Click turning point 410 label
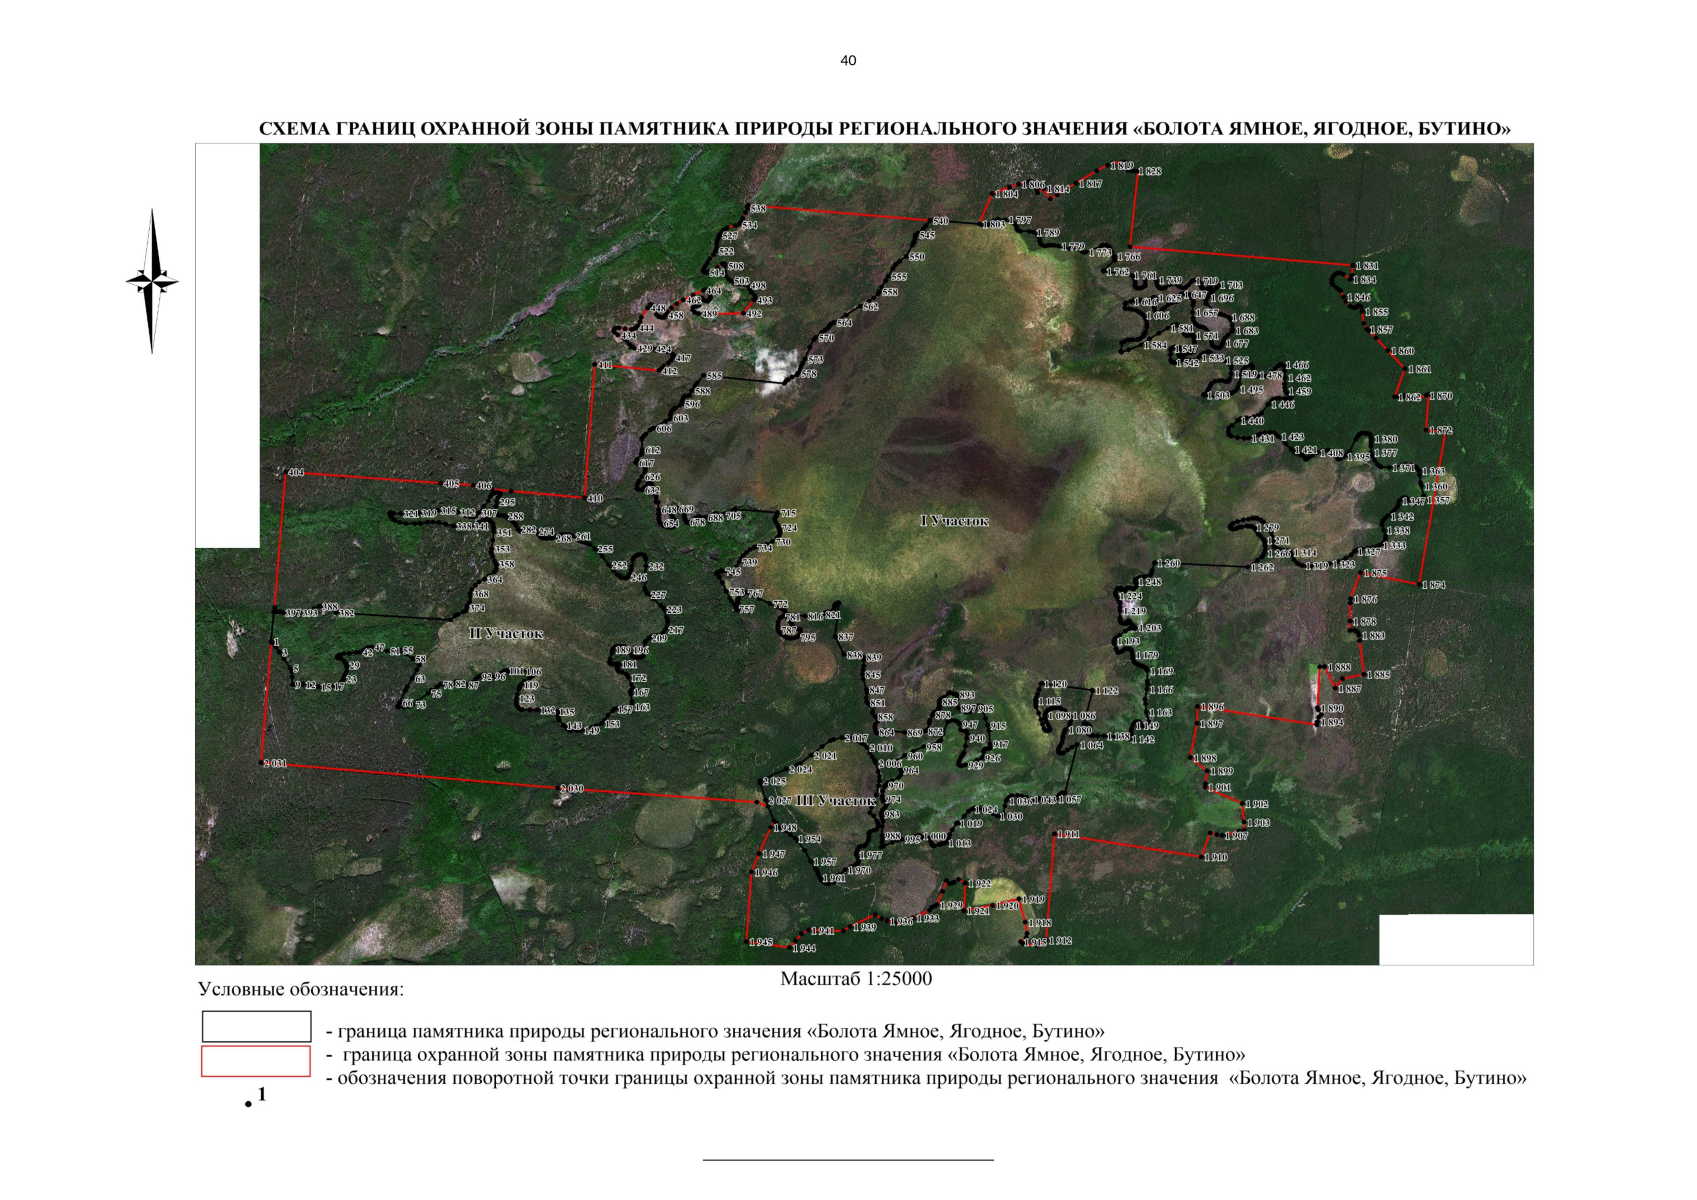This screenshot has height=1200, width=1697. tap(595, 498)
